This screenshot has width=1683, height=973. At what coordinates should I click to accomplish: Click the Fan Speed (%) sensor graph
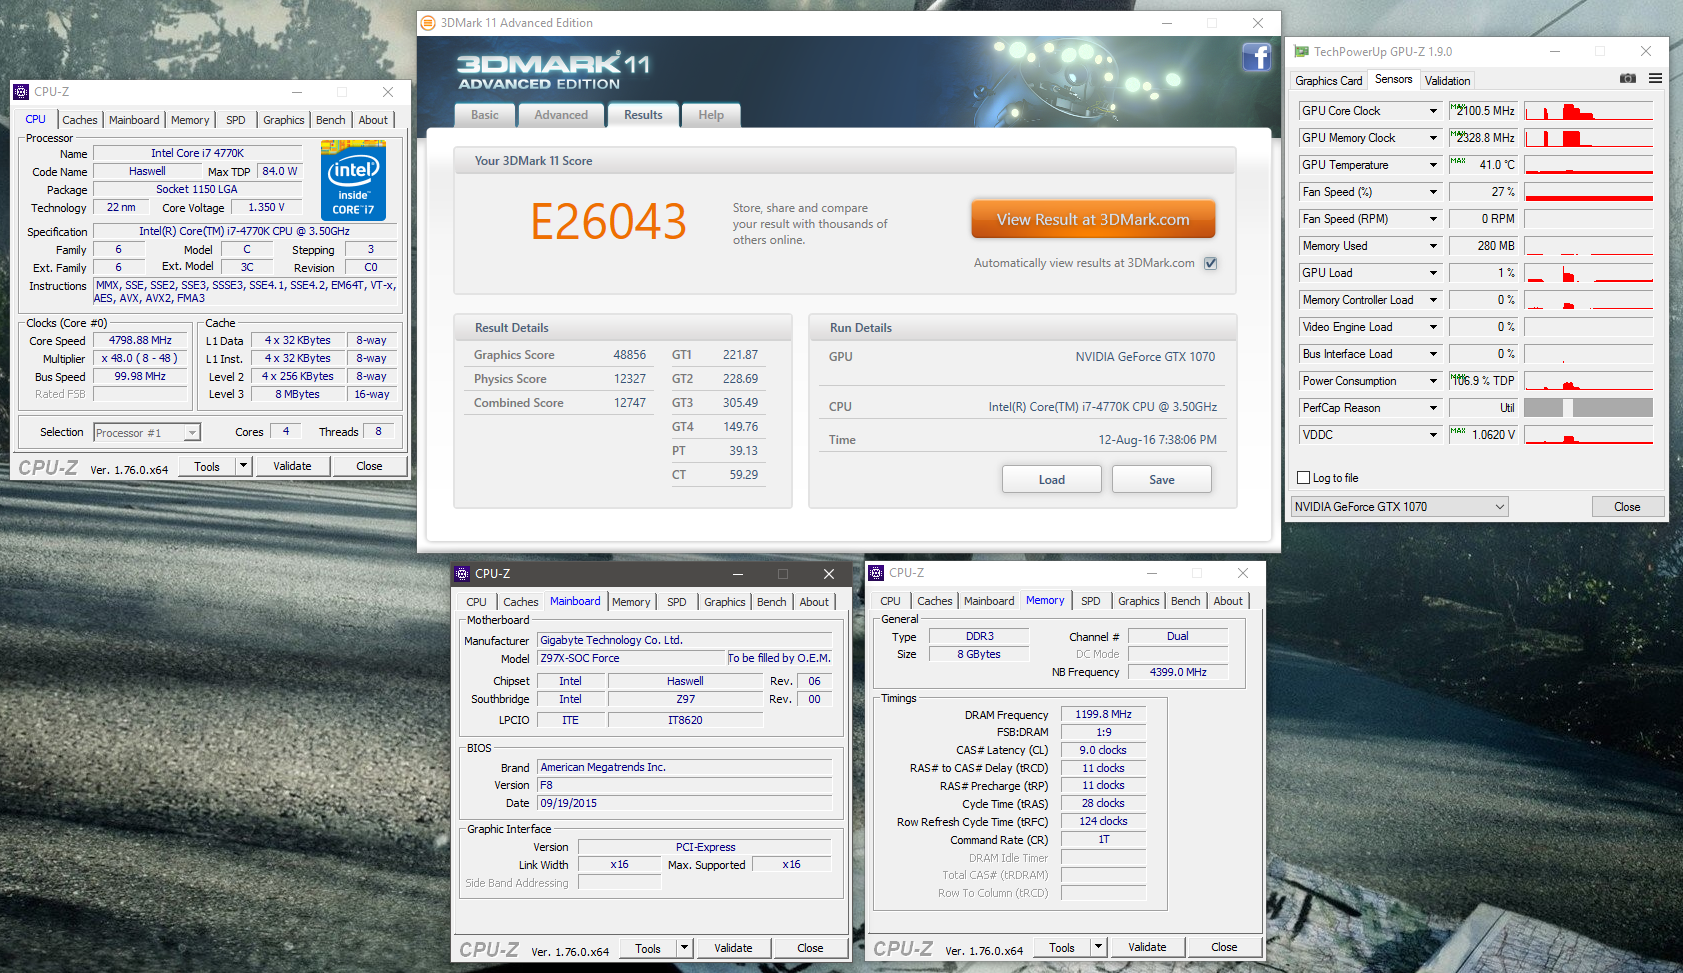tap(1588, 192)
